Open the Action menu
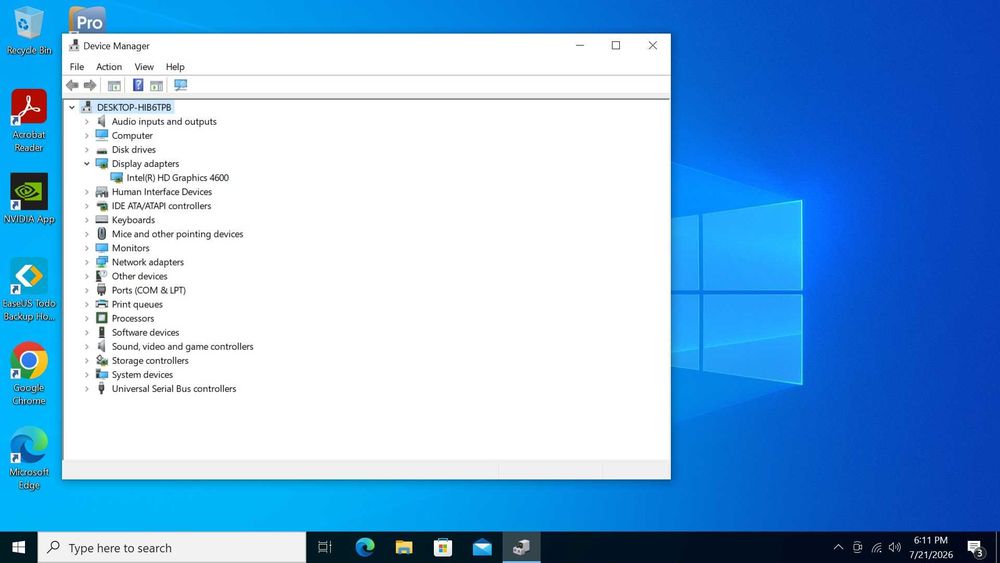This screenshot has width=1000, height=563. (109, 66)
